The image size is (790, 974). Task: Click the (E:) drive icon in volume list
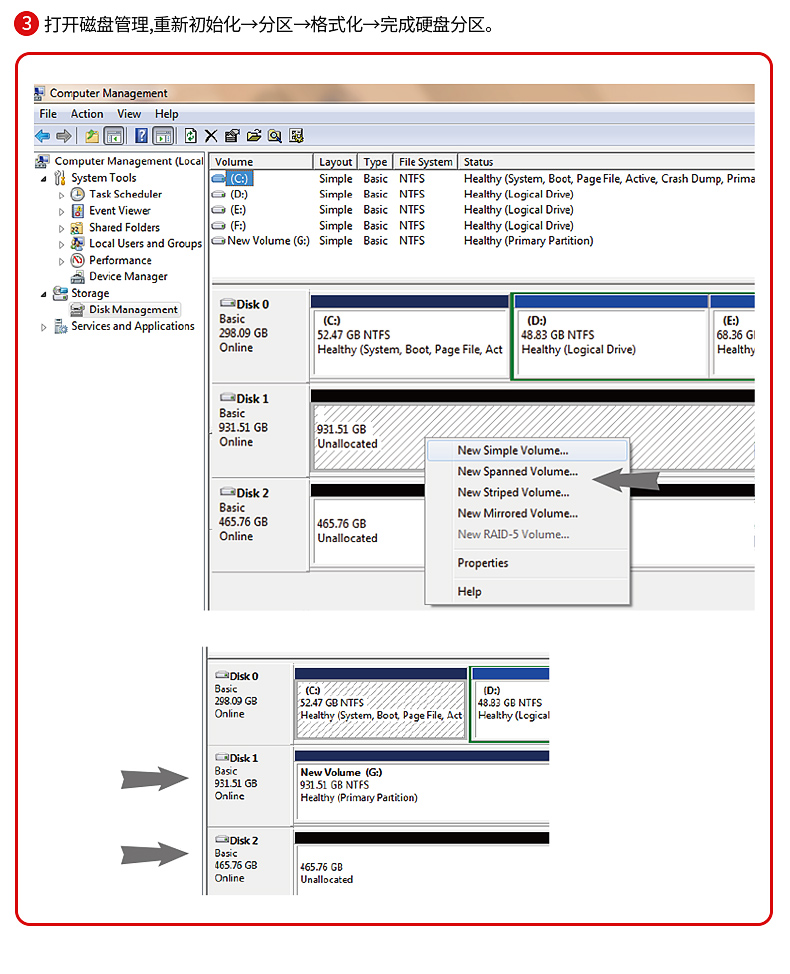tap(219, 210)
